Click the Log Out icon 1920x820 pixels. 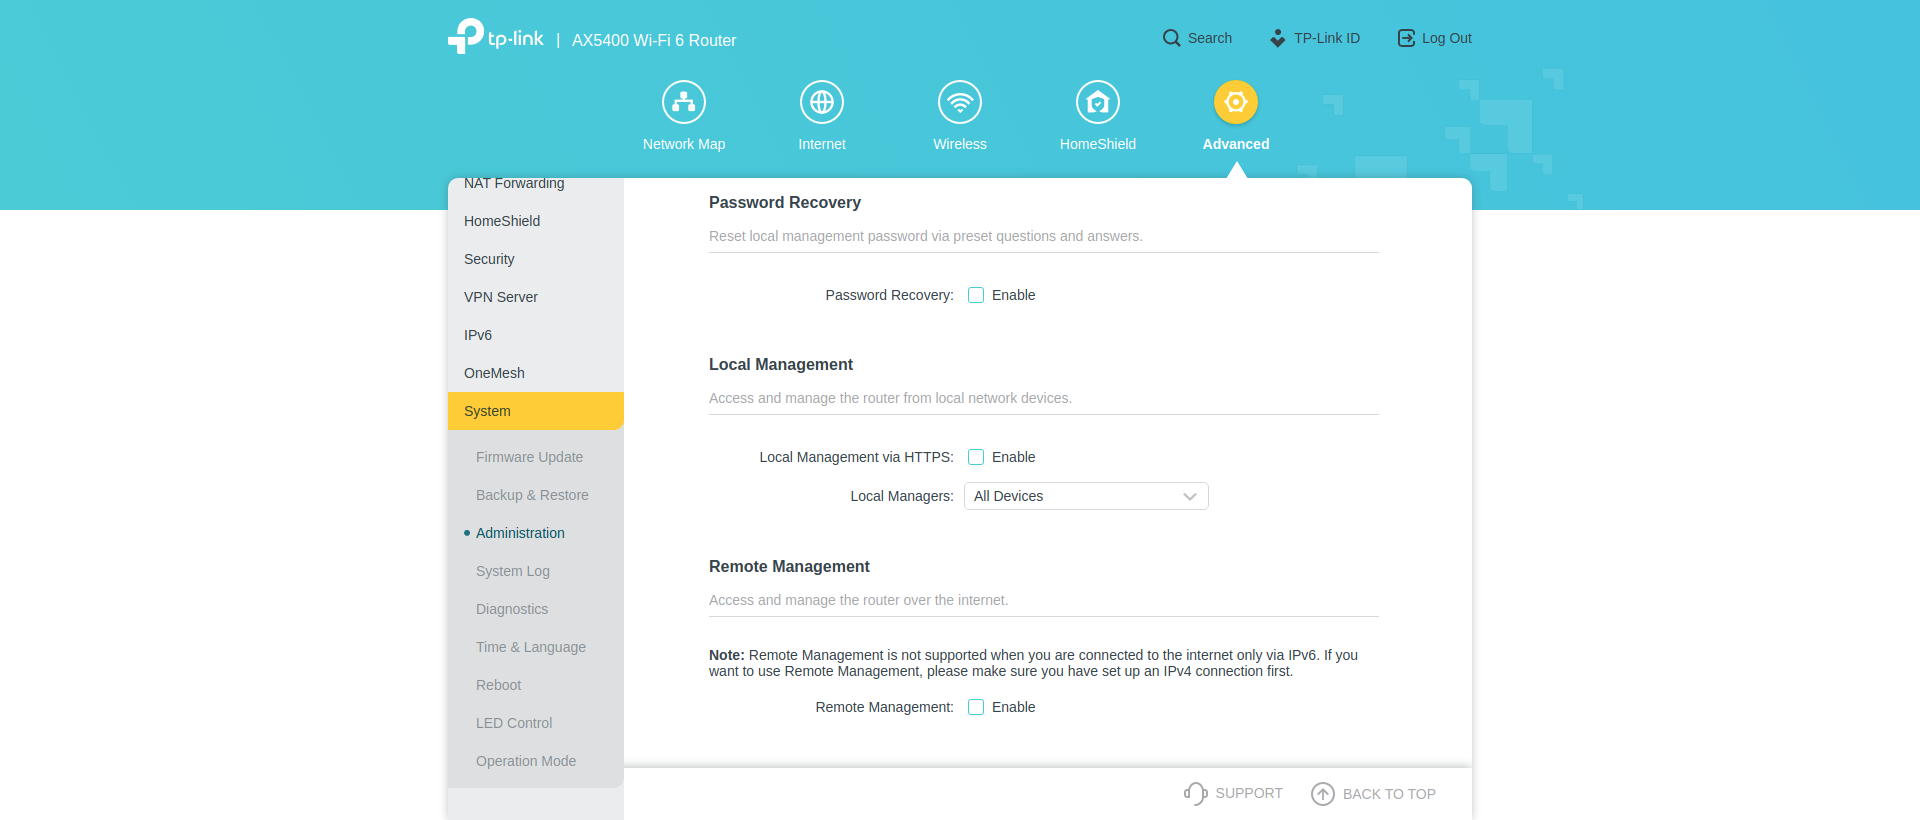click(1406, 38)
